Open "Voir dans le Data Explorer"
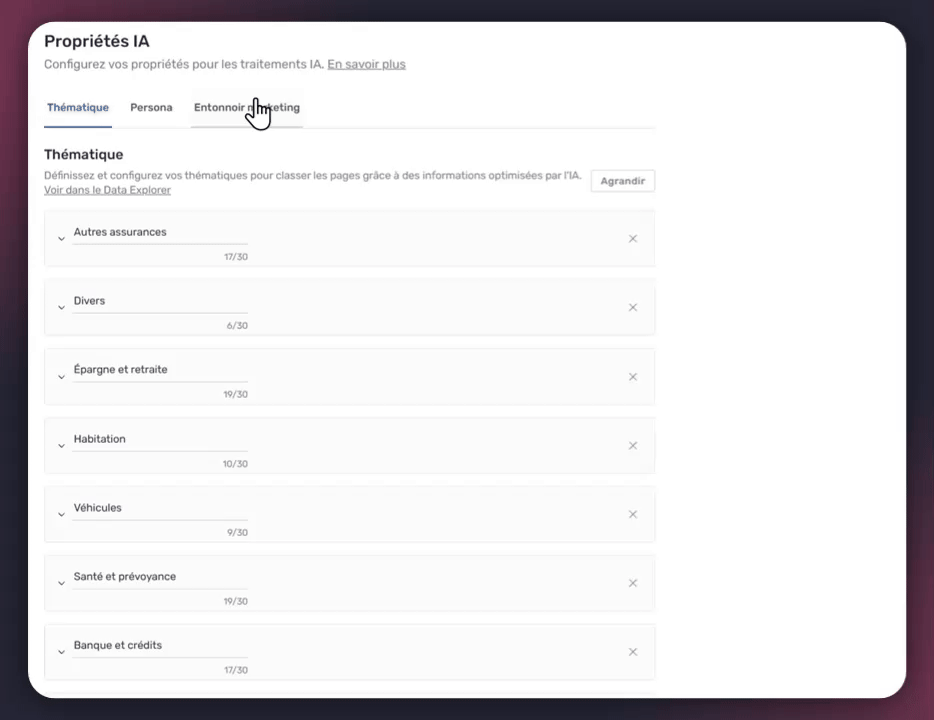The width and height of the screenshot is (934, 720). coord(107,190)
